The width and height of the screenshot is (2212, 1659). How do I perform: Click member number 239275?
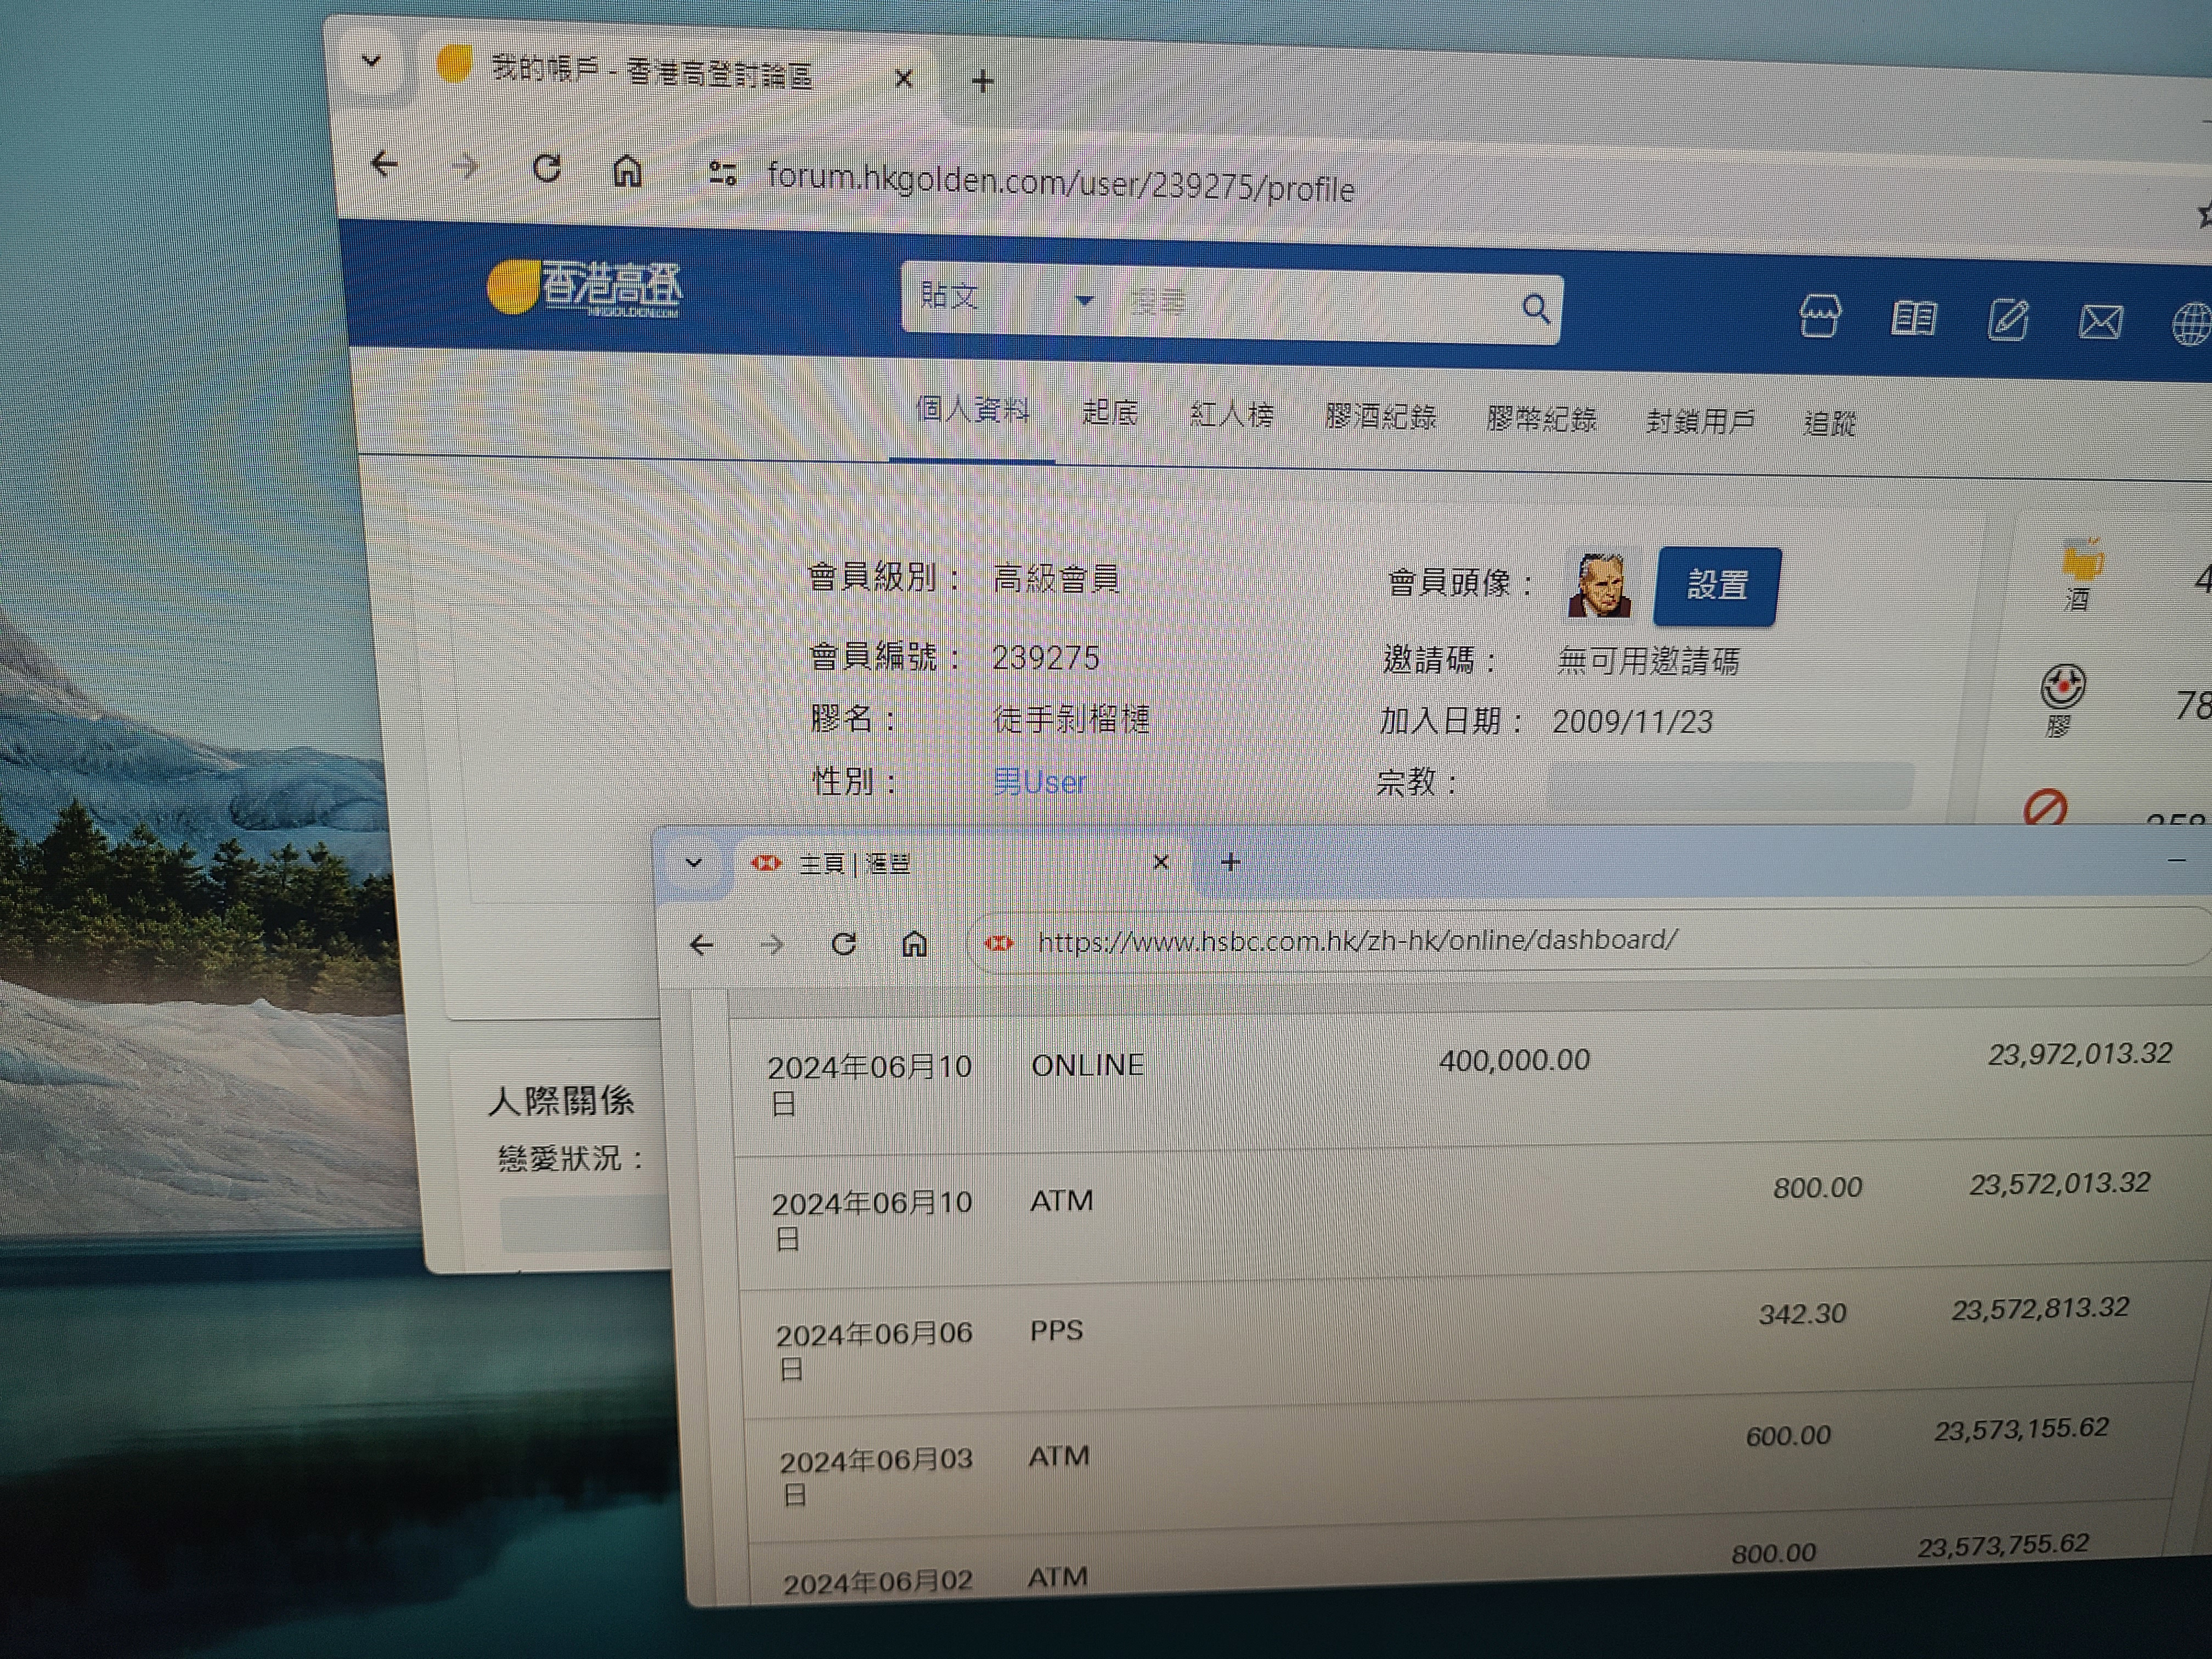coord(1045,658)
